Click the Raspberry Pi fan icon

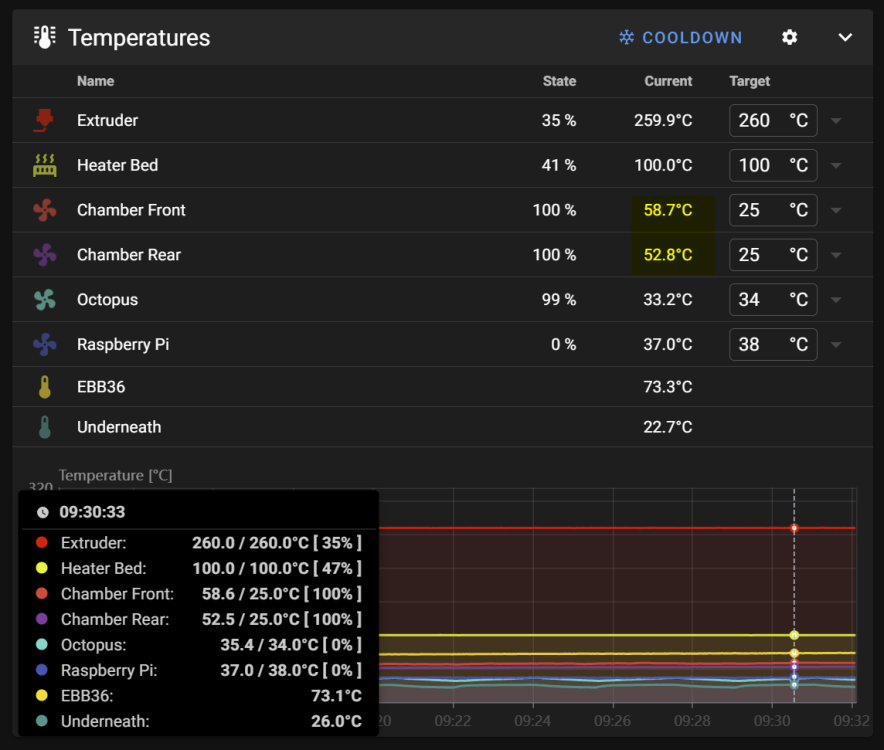click(x=45, y=345)
